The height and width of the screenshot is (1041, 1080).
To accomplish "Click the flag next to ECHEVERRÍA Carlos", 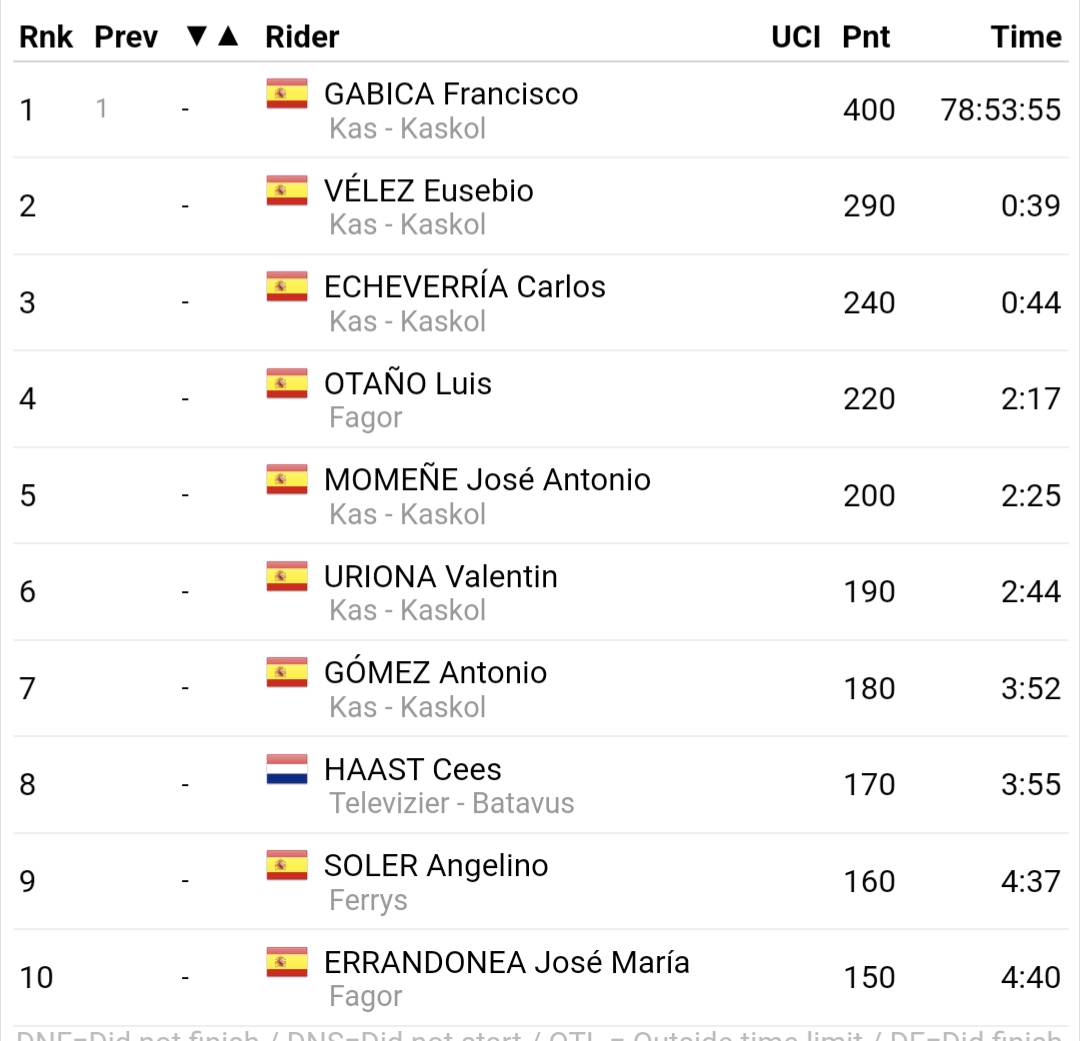I will coord(287,286).
